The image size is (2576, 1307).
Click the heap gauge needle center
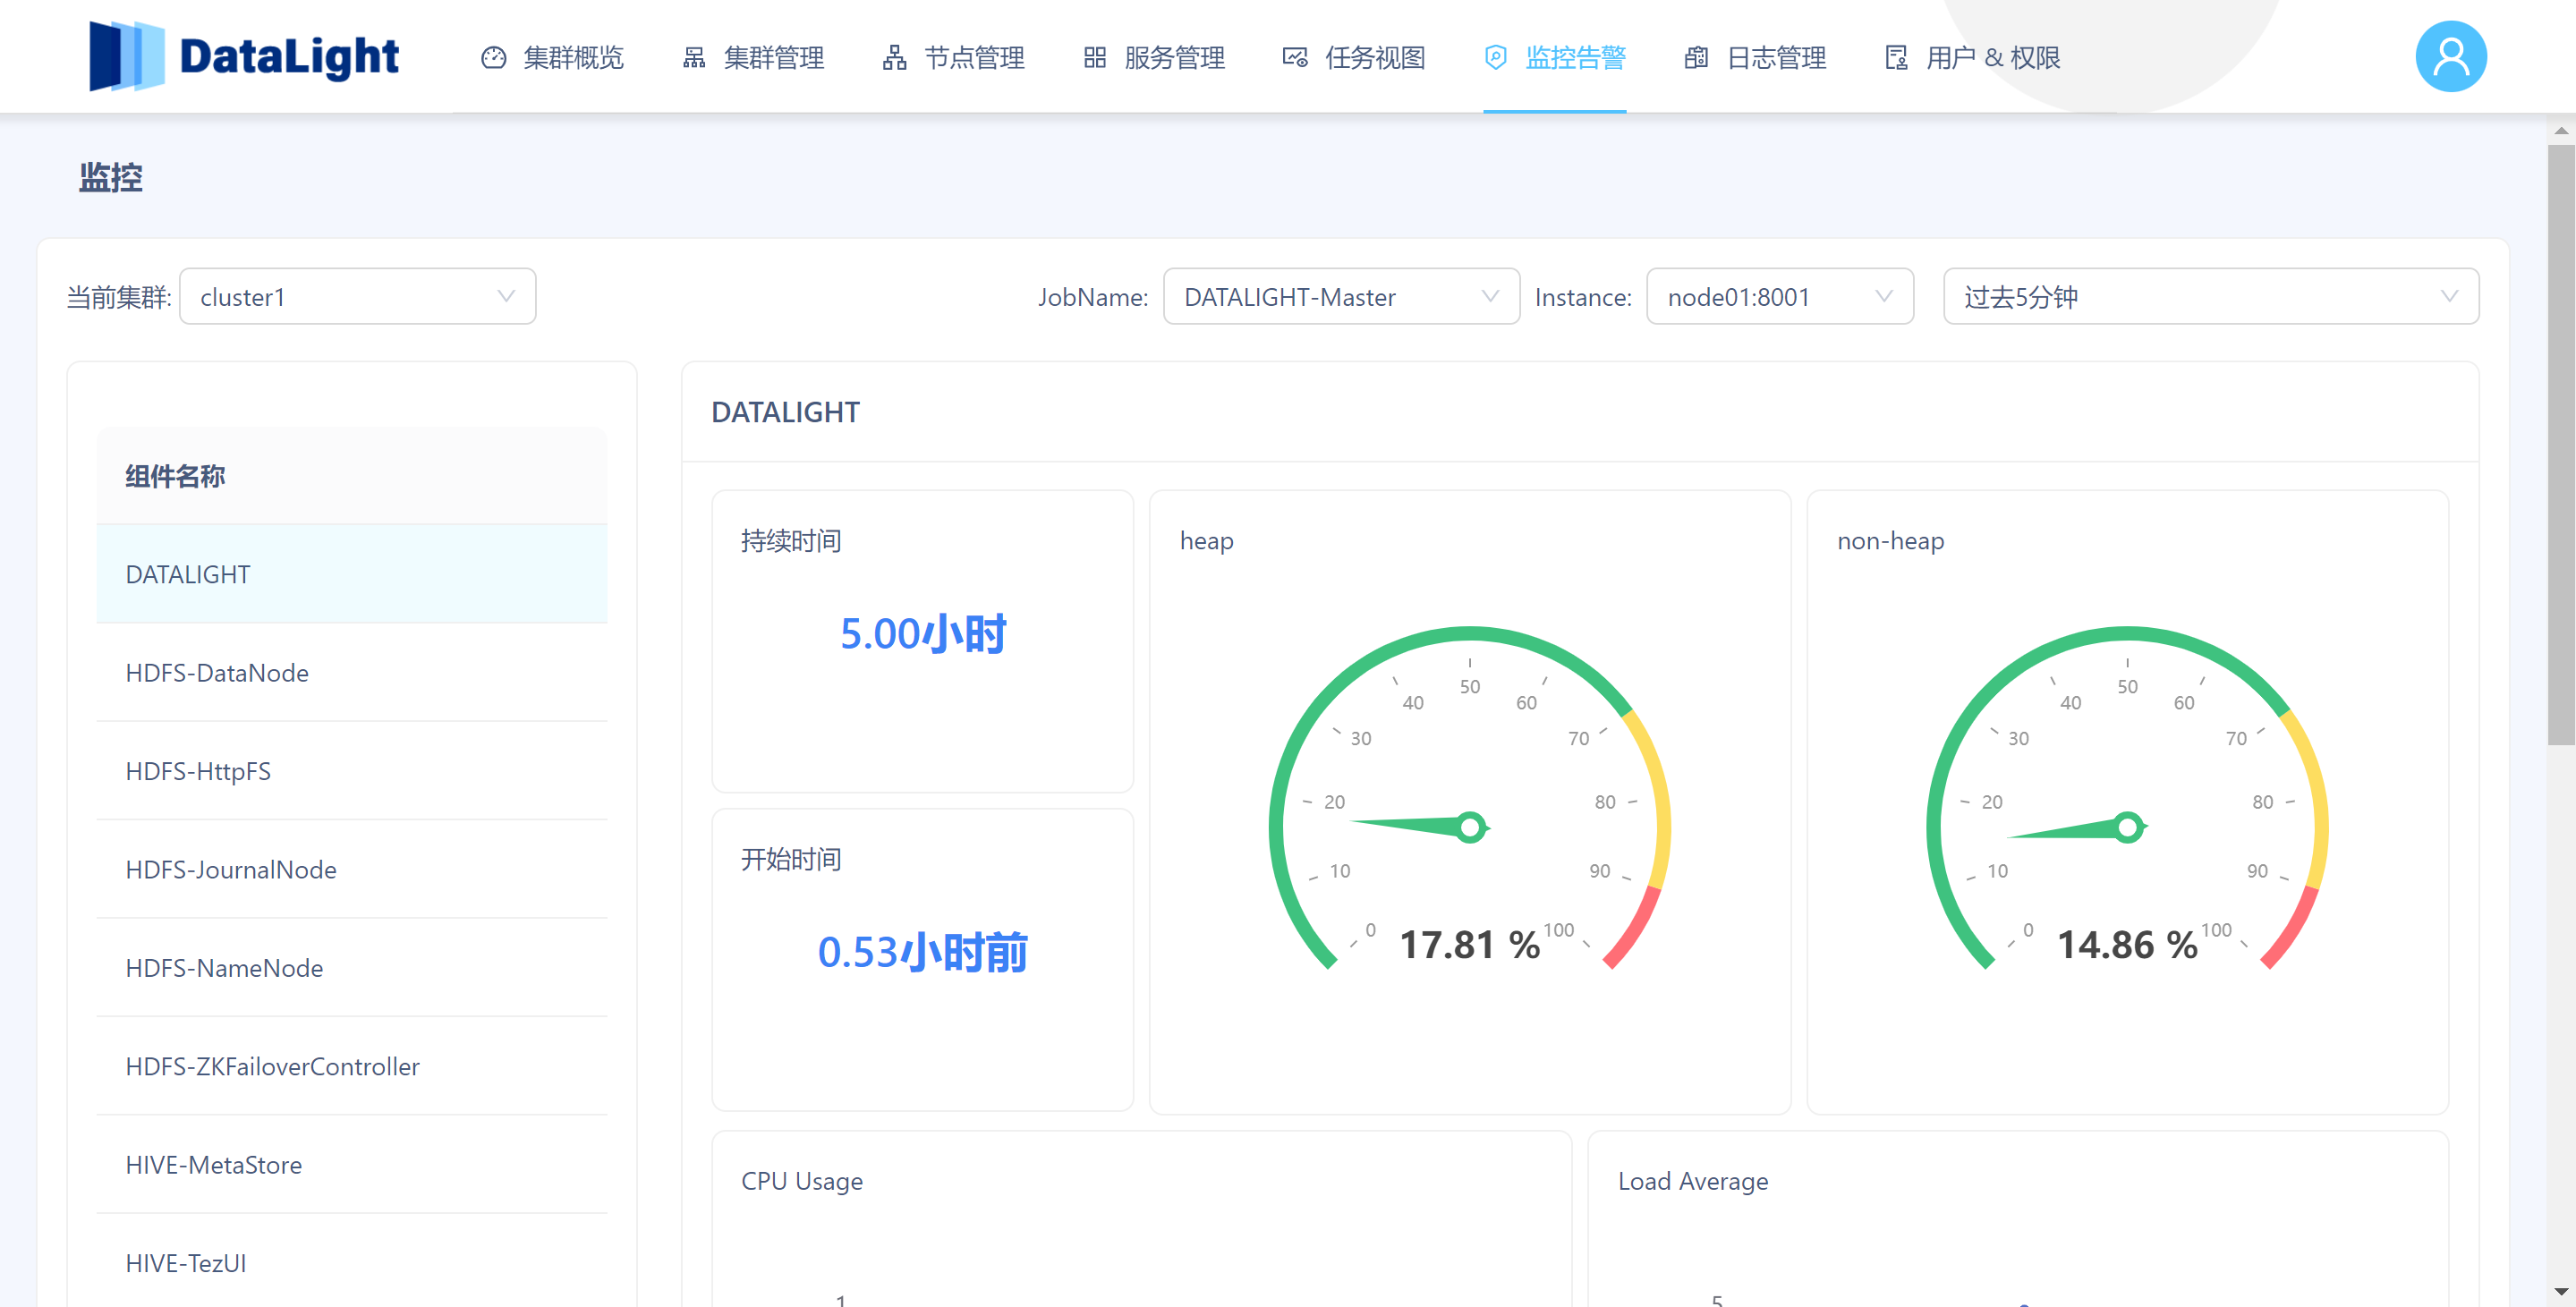(1470, 827)
